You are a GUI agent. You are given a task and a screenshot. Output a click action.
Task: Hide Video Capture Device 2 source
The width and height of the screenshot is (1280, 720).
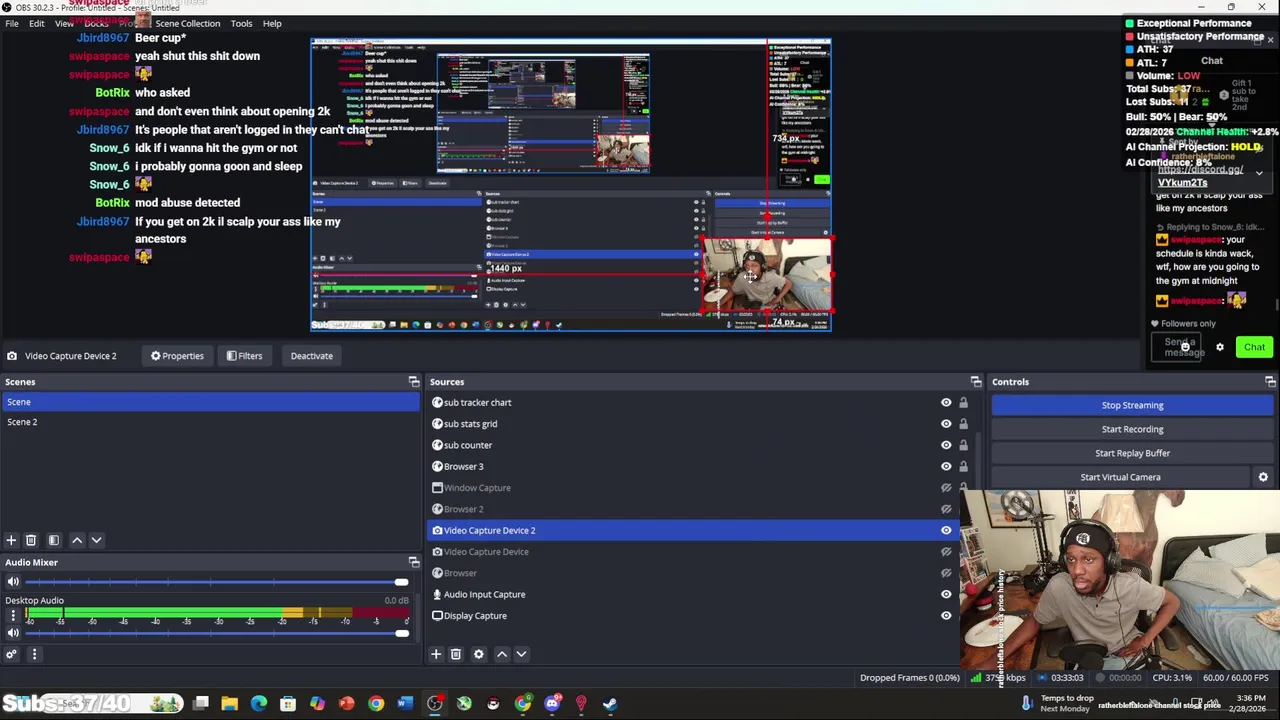[946, 531]
